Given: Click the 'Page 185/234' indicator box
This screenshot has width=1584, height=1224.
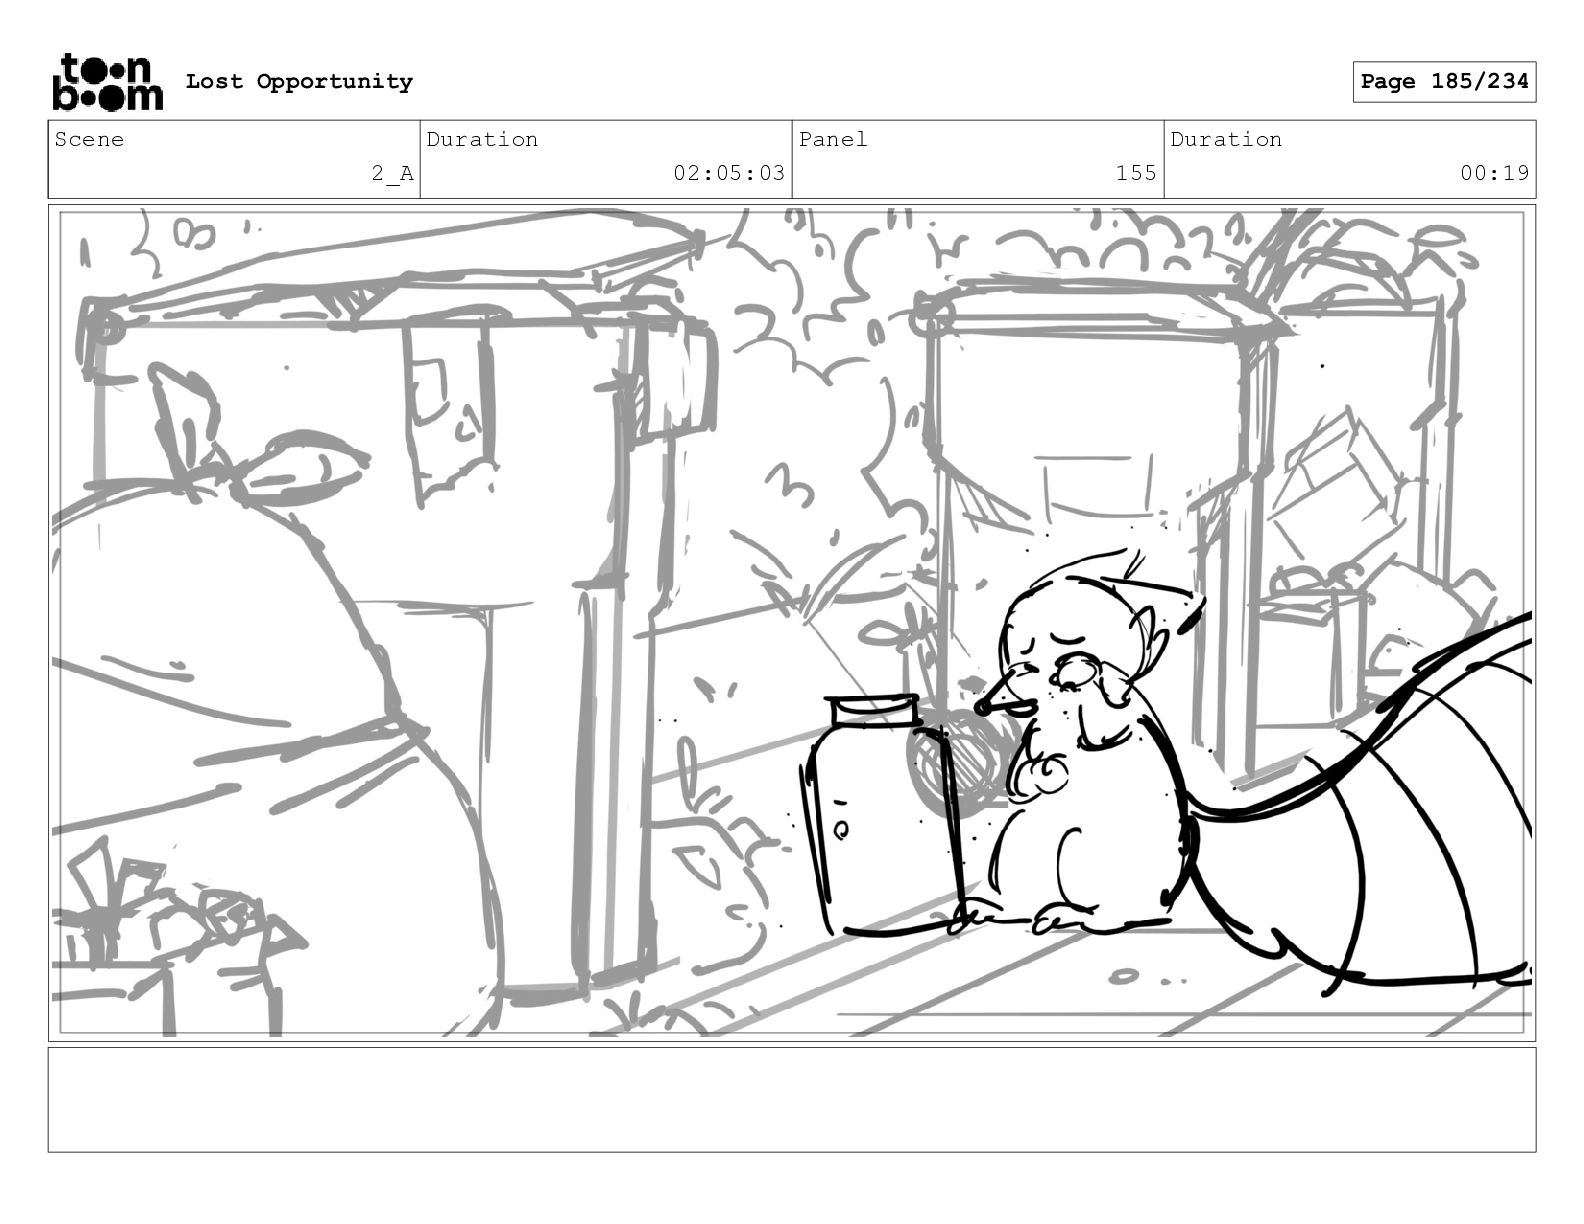Looking at the screenshot, I should (1444, 82).
